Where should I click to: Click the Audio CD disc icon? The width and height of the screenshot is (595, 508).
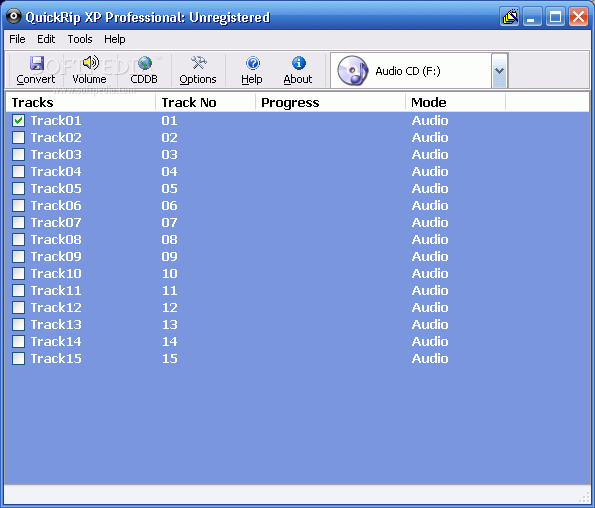pyautogui.click(x=353, y=71)
